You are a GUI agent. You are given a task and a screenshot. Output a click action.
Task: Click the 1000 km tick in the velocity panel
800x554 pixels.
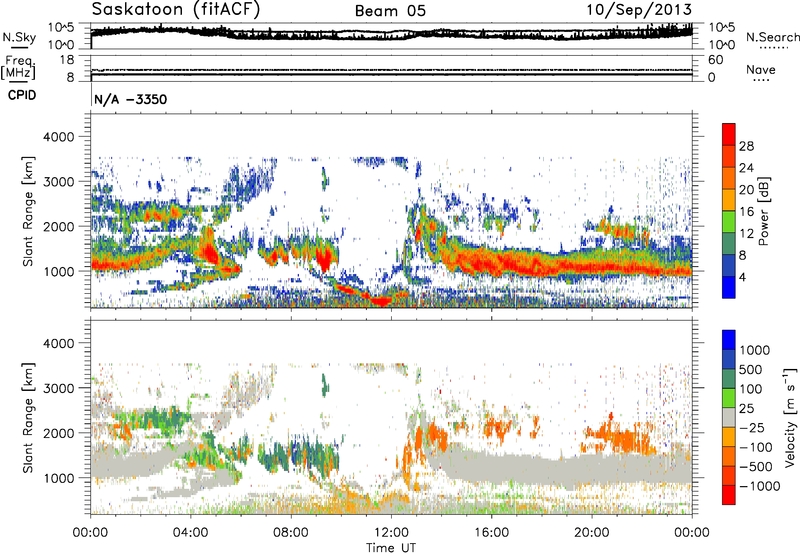[x=59, y=478]
